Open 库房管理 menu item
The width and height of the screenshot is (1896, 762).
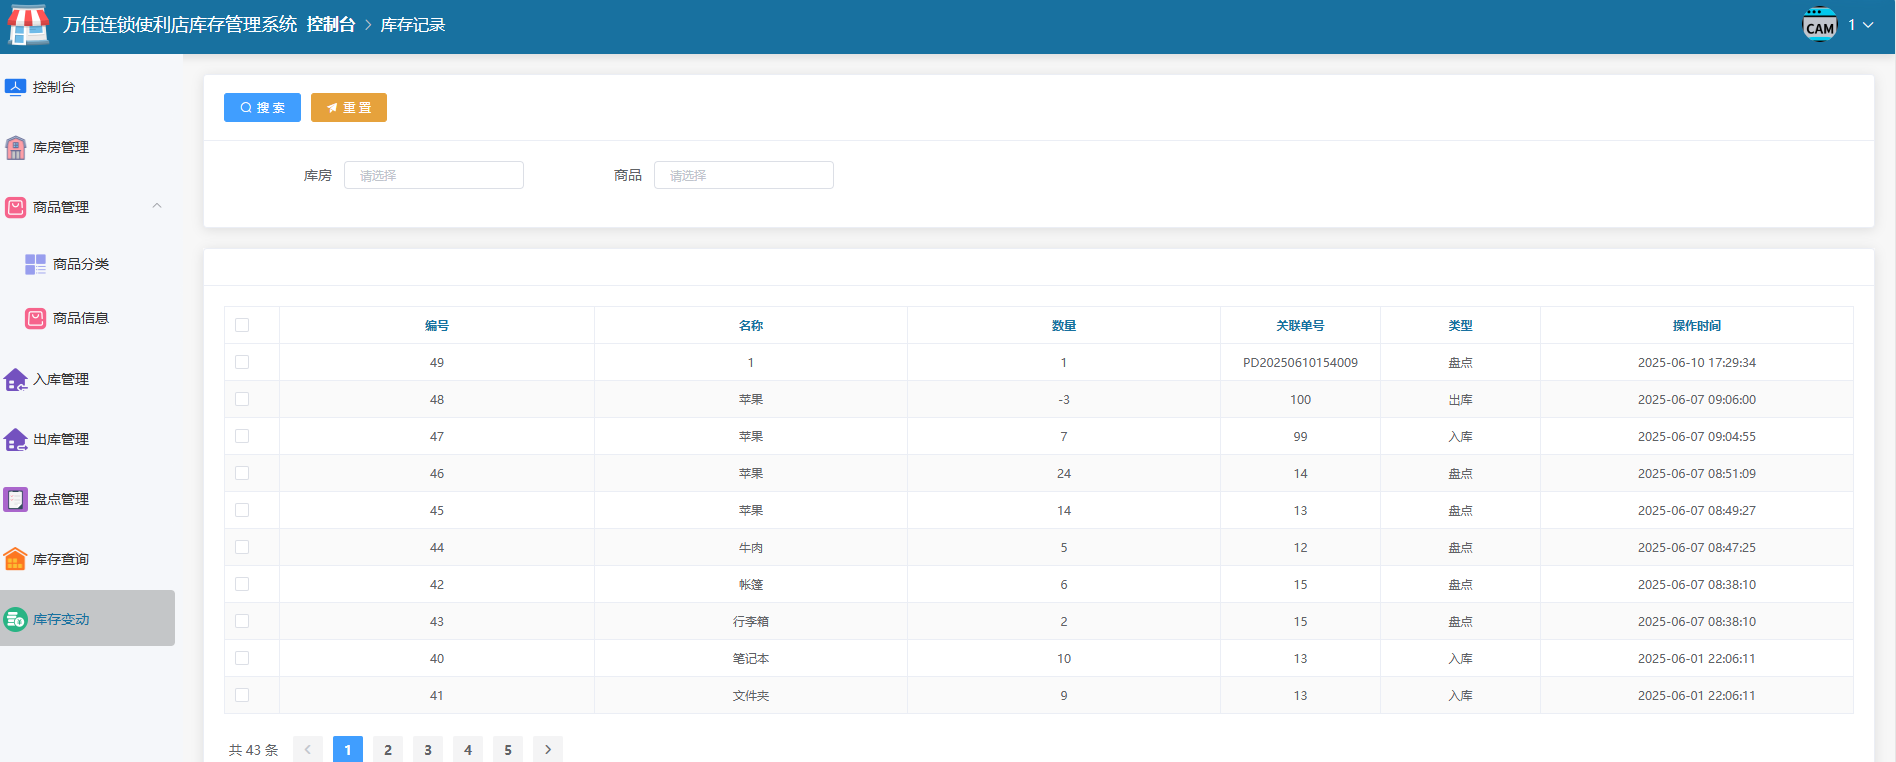87,147
